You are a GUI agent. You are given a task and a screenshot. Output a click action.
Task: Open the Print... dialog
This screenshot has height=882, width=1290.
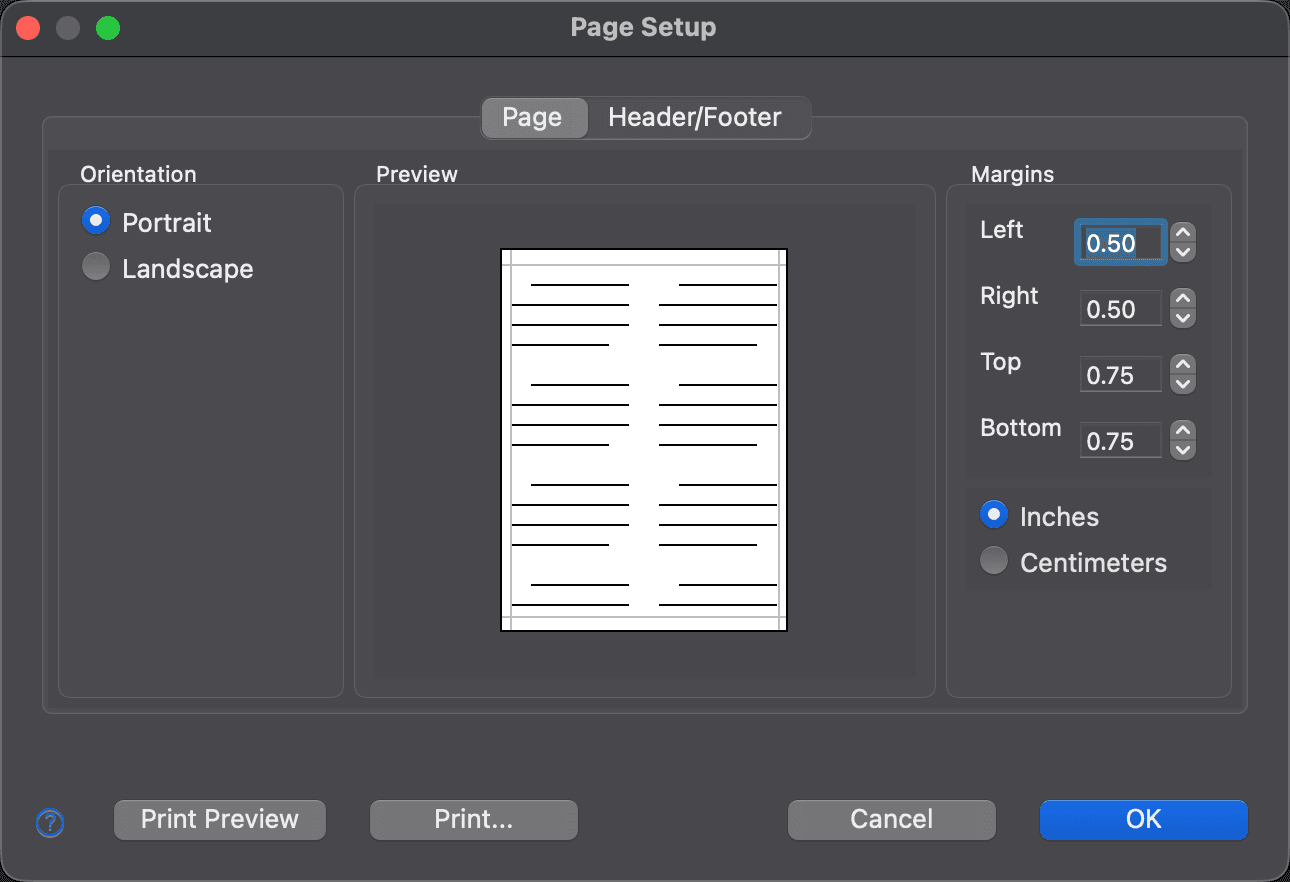(x=474, y=819)
